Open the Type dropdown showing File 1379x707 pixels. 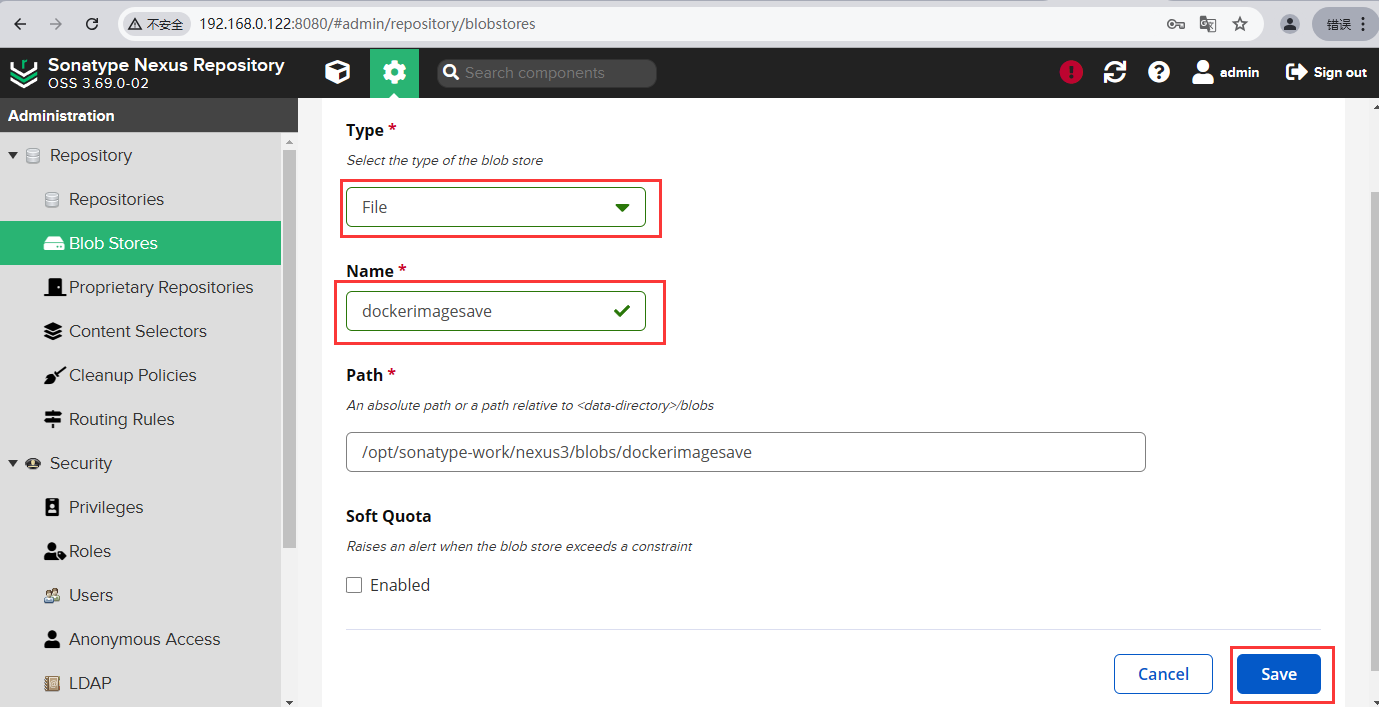coord(495,207)
